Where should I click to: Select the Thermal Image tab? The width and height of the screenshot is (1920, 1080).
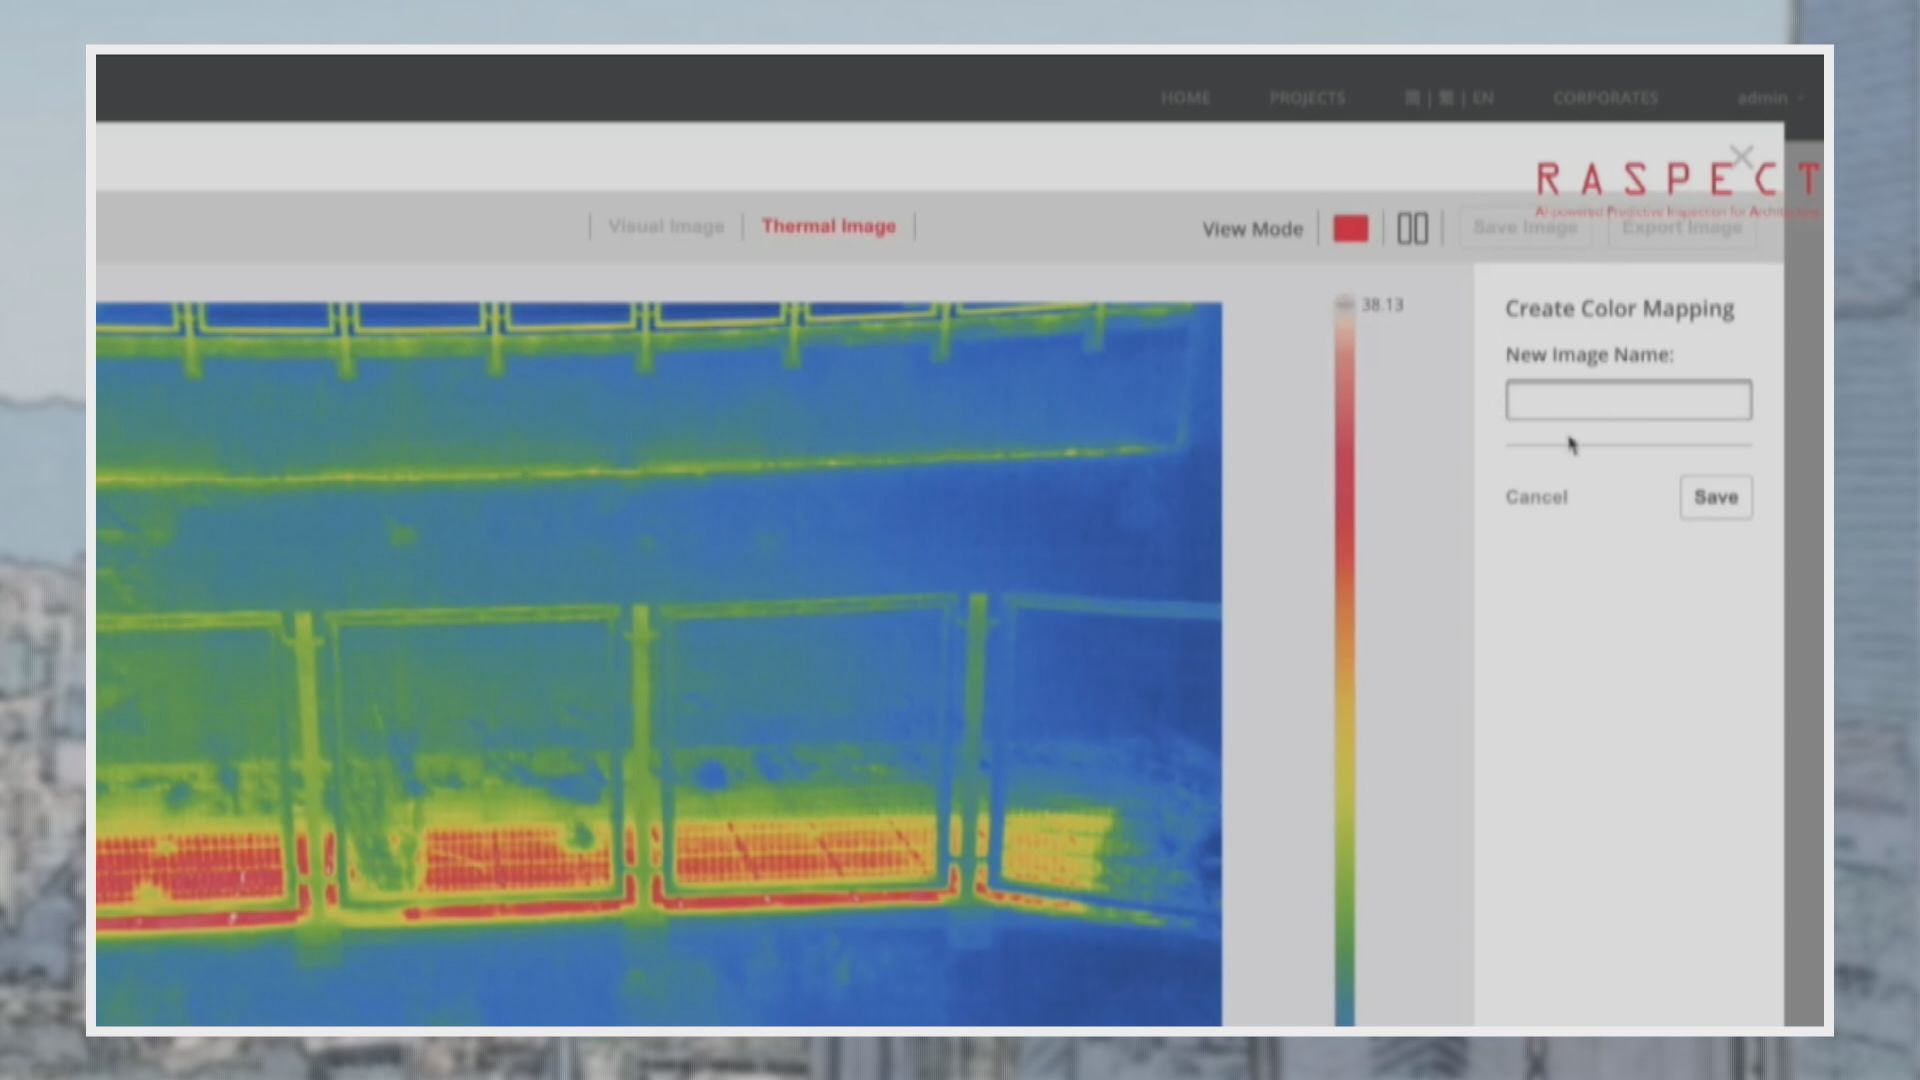(828, 226)
